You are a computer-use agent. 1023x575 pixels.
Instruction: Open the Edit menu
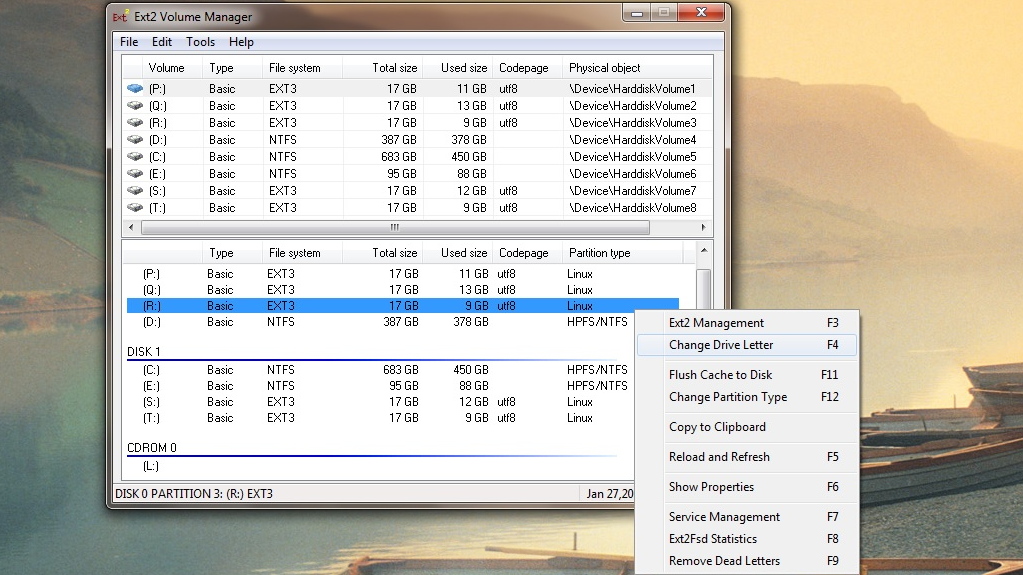[161, 42]
